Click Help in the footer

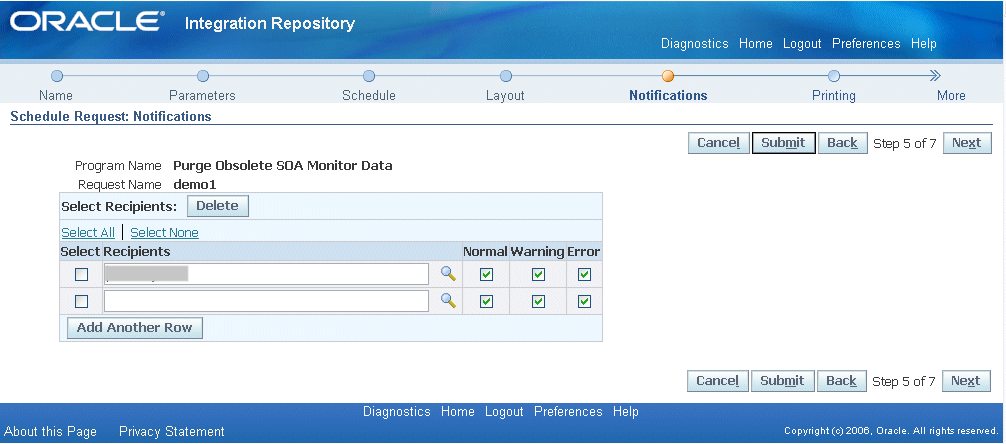626,411
